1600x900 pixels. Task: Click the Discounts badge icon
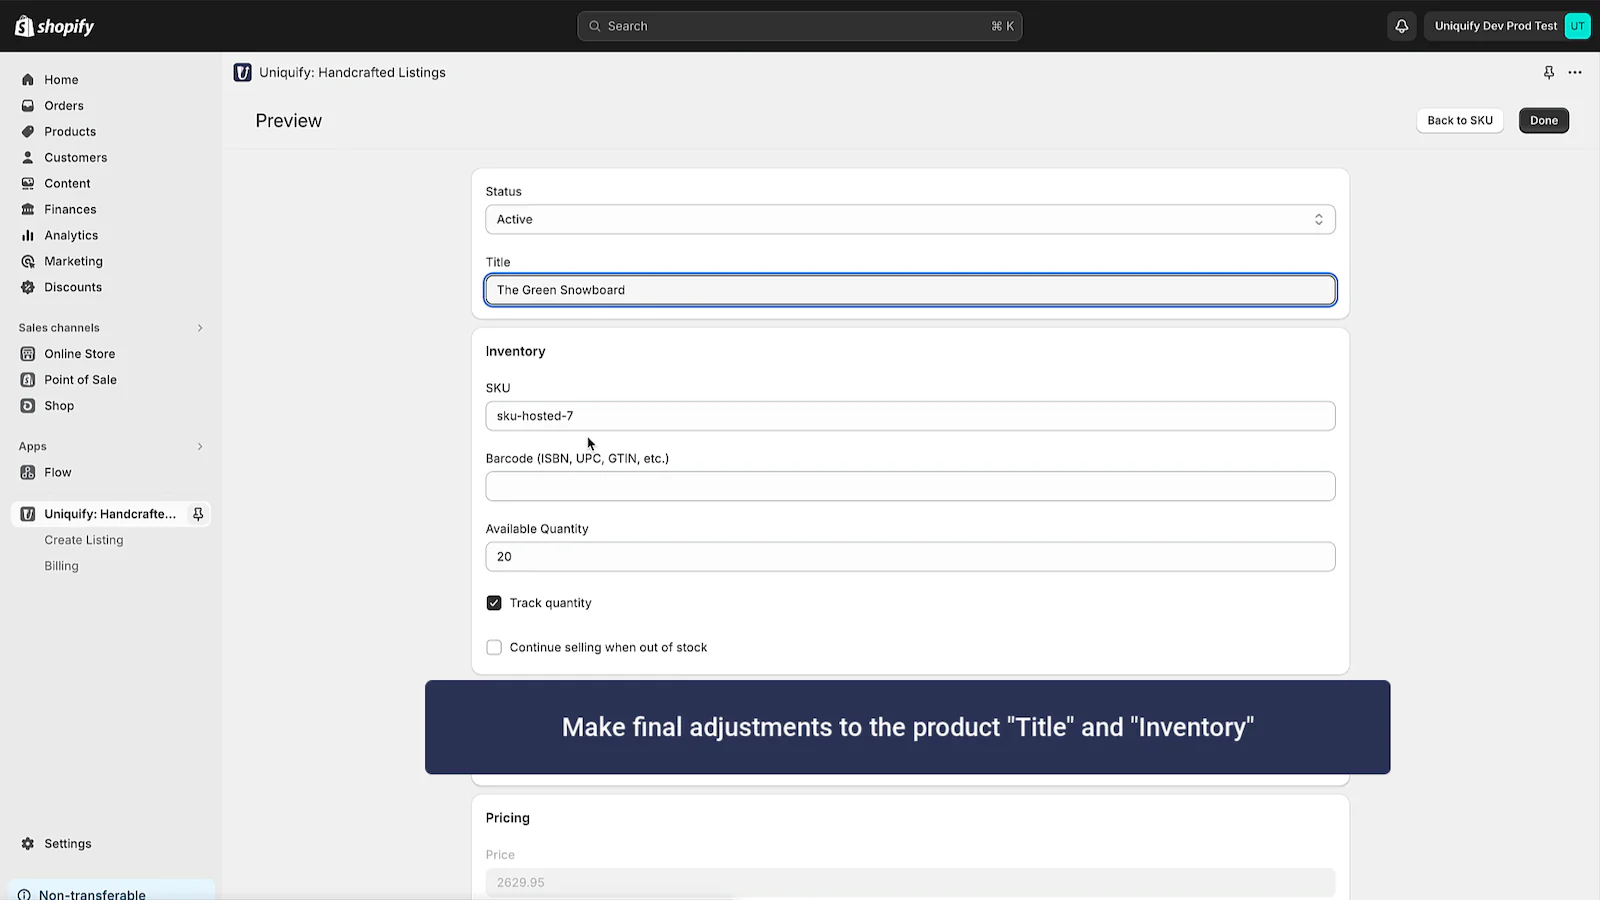coord(28,287)
